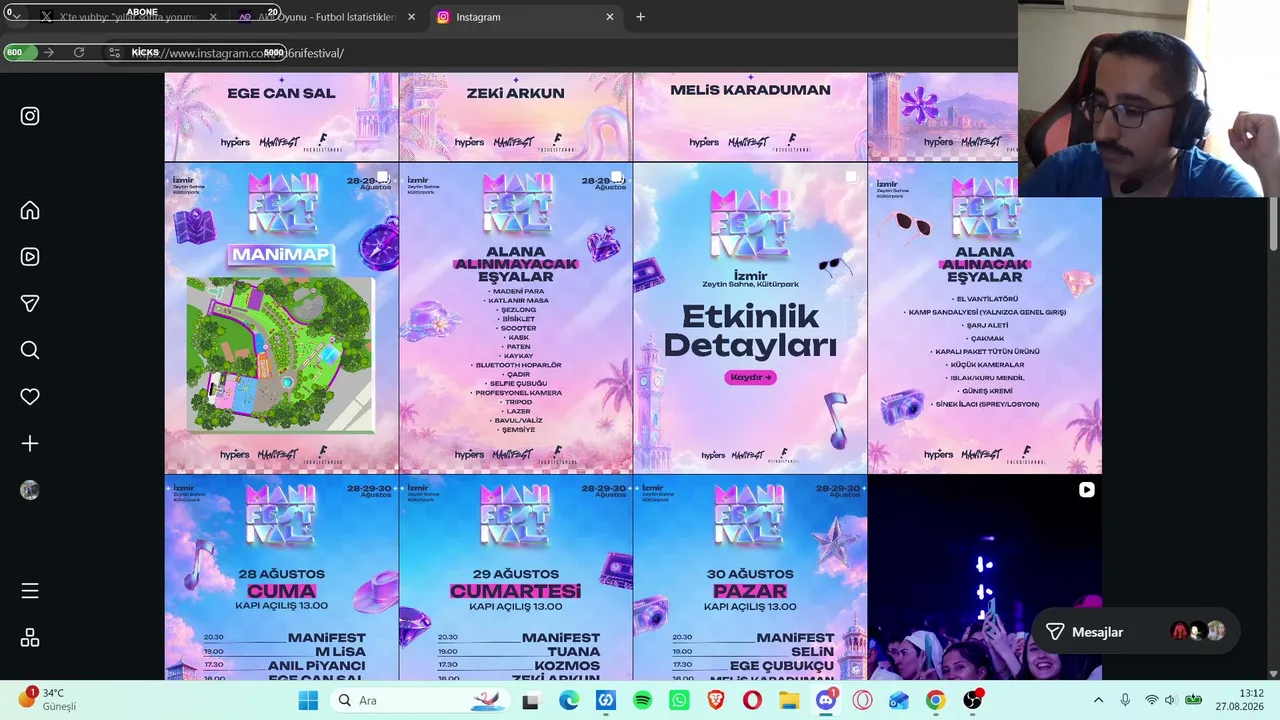Open Microsoft Edge from the taskbar

pos(568,700)
